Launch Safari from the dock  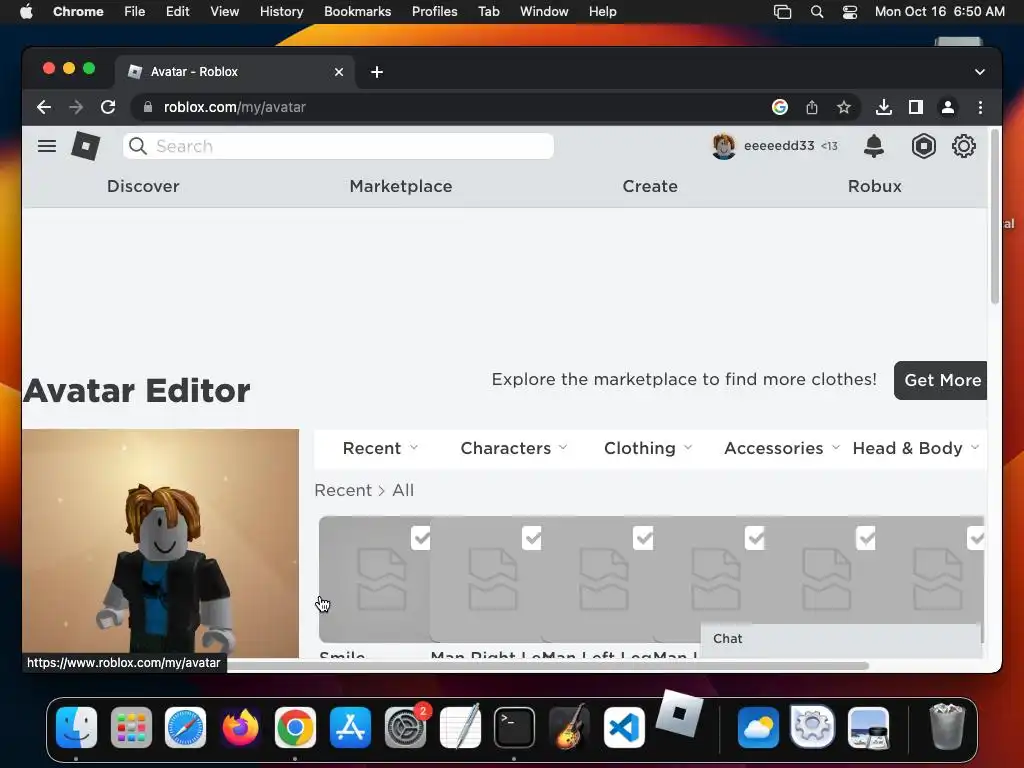click(185, 727)
